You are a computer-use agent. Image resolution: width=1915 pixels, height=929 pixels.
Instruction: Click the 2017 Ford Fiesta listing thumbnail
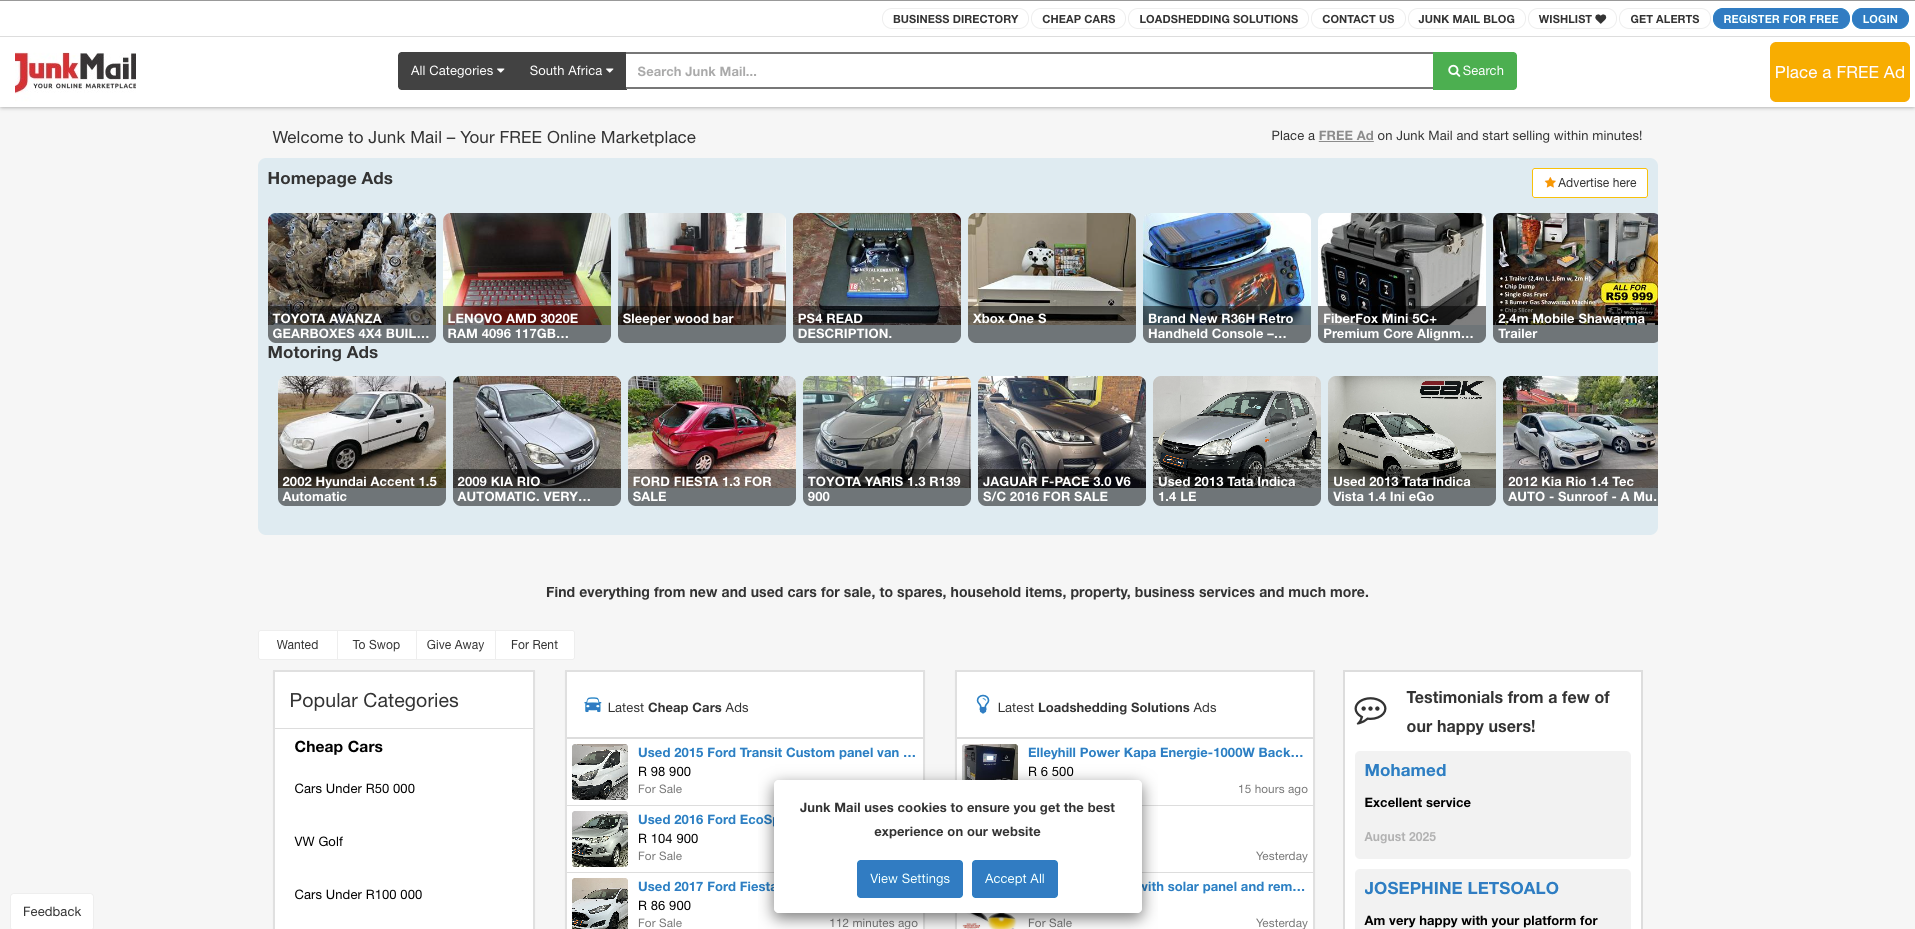pos(600,904)
